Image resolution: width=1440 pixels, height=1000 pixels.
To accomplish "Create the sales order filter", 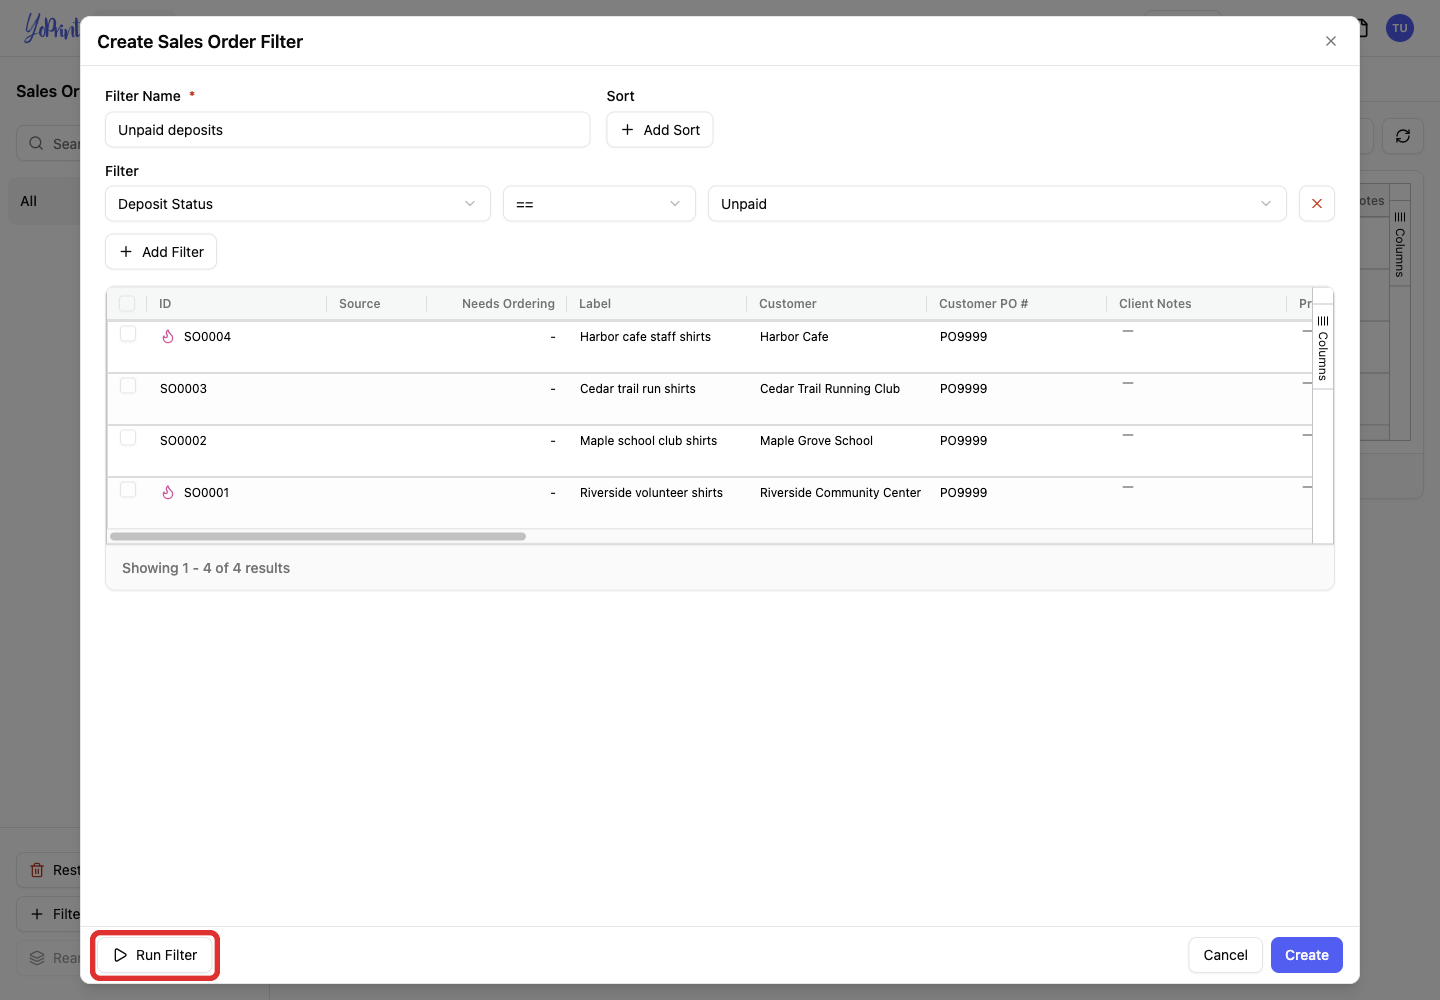I will (x=1307, y=955).
